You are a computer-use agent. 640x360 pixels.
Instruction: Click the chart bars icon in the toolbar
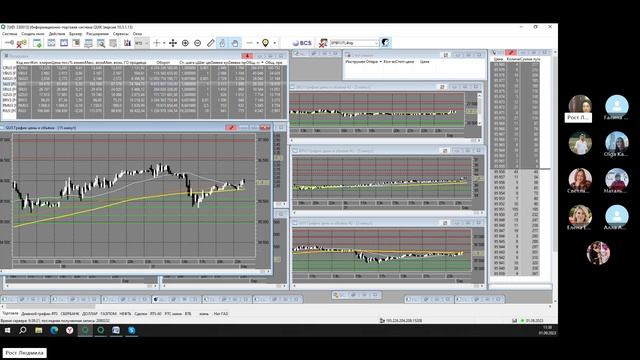[127, 43]
